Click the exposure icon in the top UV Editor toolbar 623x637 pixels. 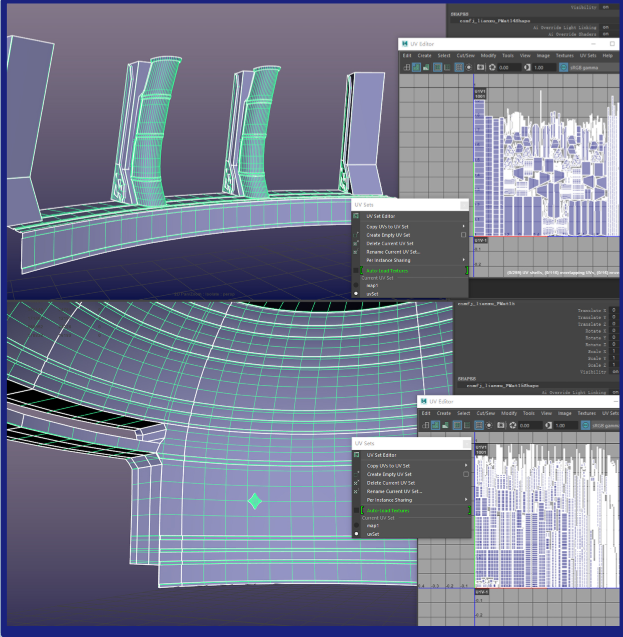pyautogui.click(x=494, y=67)
